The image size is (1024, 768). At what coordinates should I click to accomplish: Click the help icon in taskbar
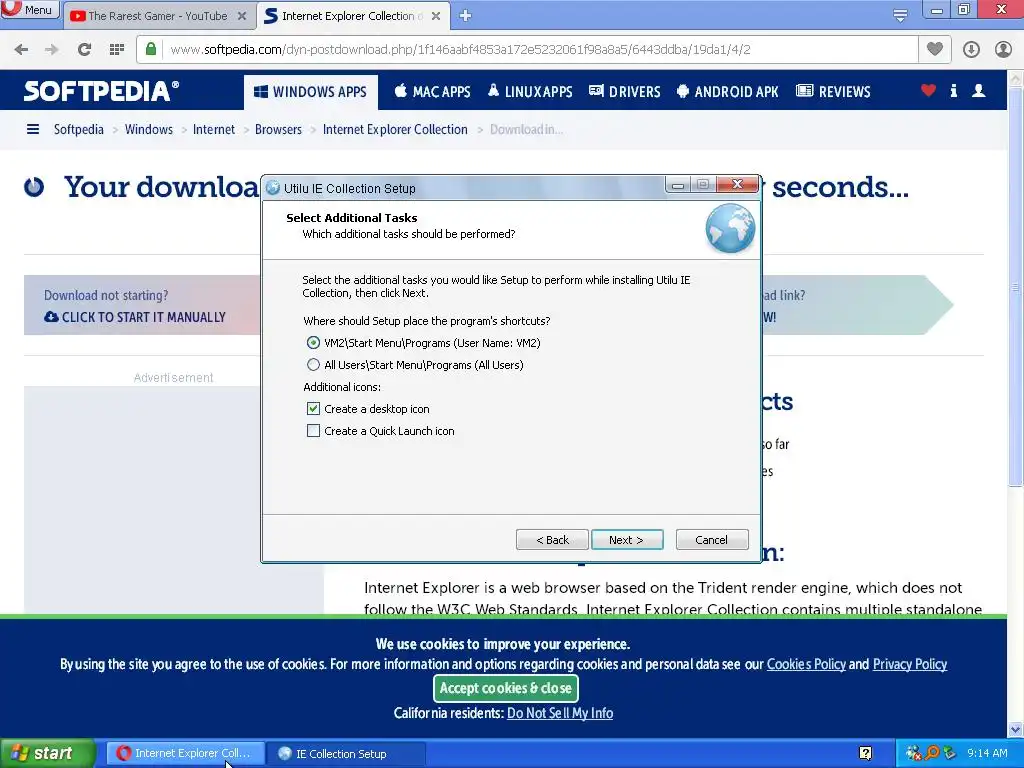click(x=865, y=754)
